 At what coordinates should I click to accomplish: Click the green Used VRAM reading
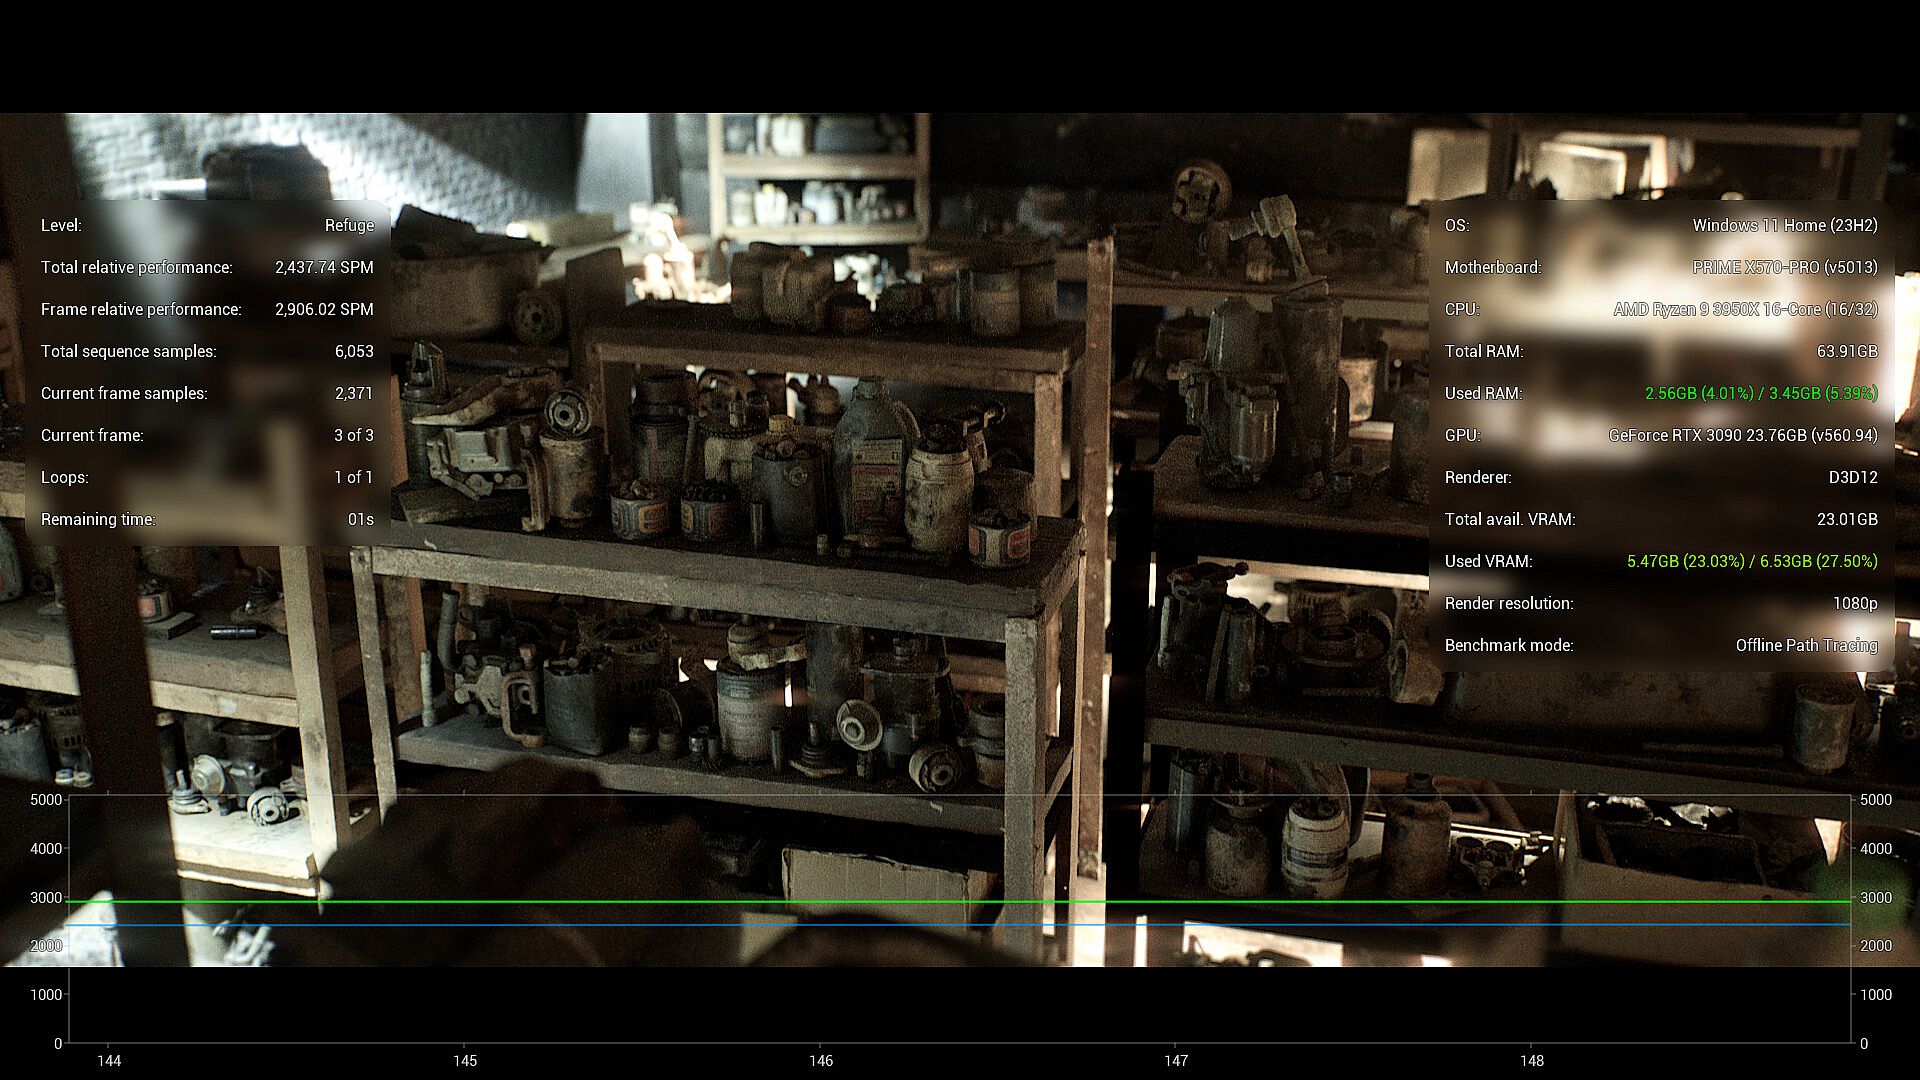[x=1752, y=561]
